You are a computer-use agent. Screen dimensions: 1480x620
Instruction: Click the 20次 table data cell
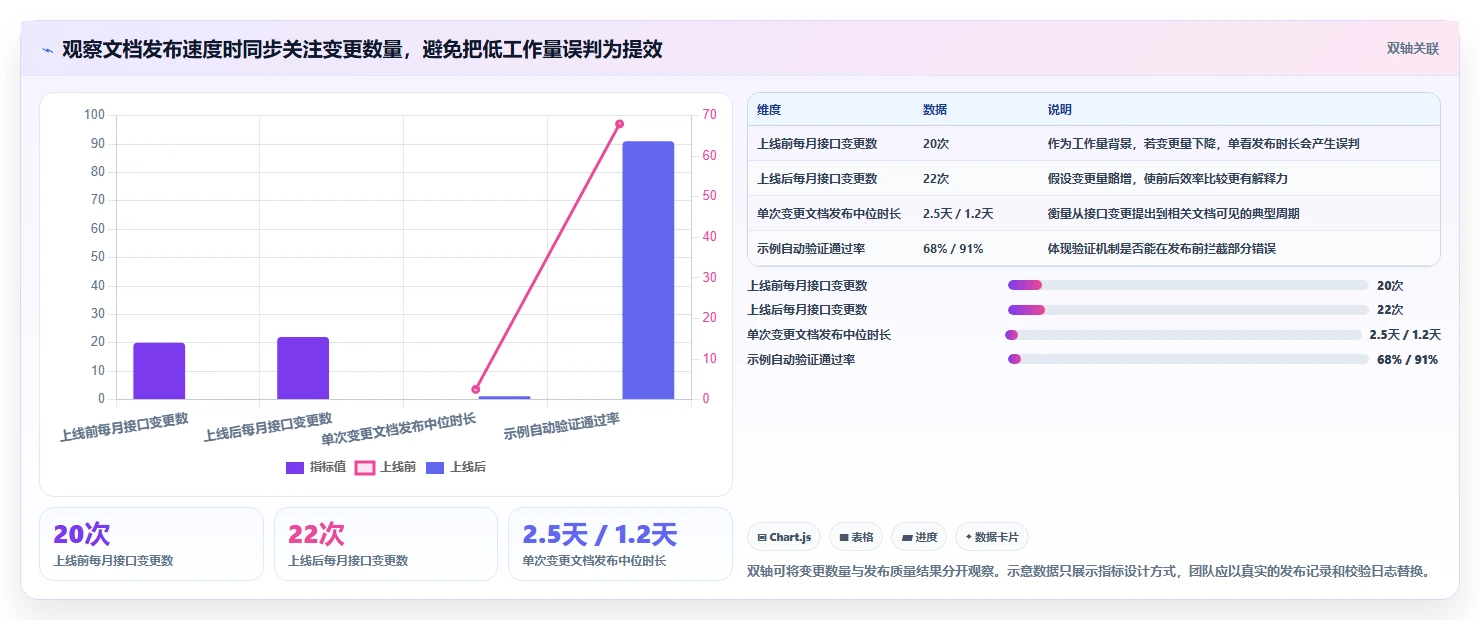tap(936, 144)
